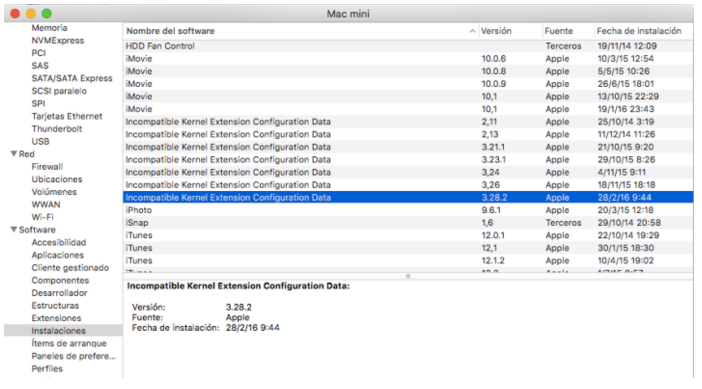Open Volúmenes under Red
This screenshot has height=389, width=702.
pyautogui.click(x=54, y=192)
